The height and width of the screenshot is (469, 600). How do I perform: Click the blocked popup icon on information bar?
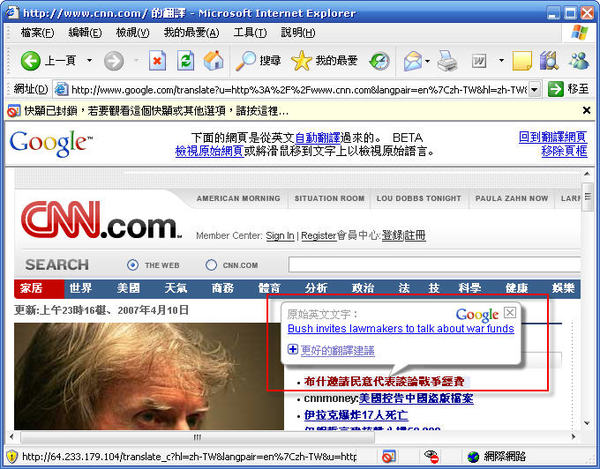click(14, 111)
